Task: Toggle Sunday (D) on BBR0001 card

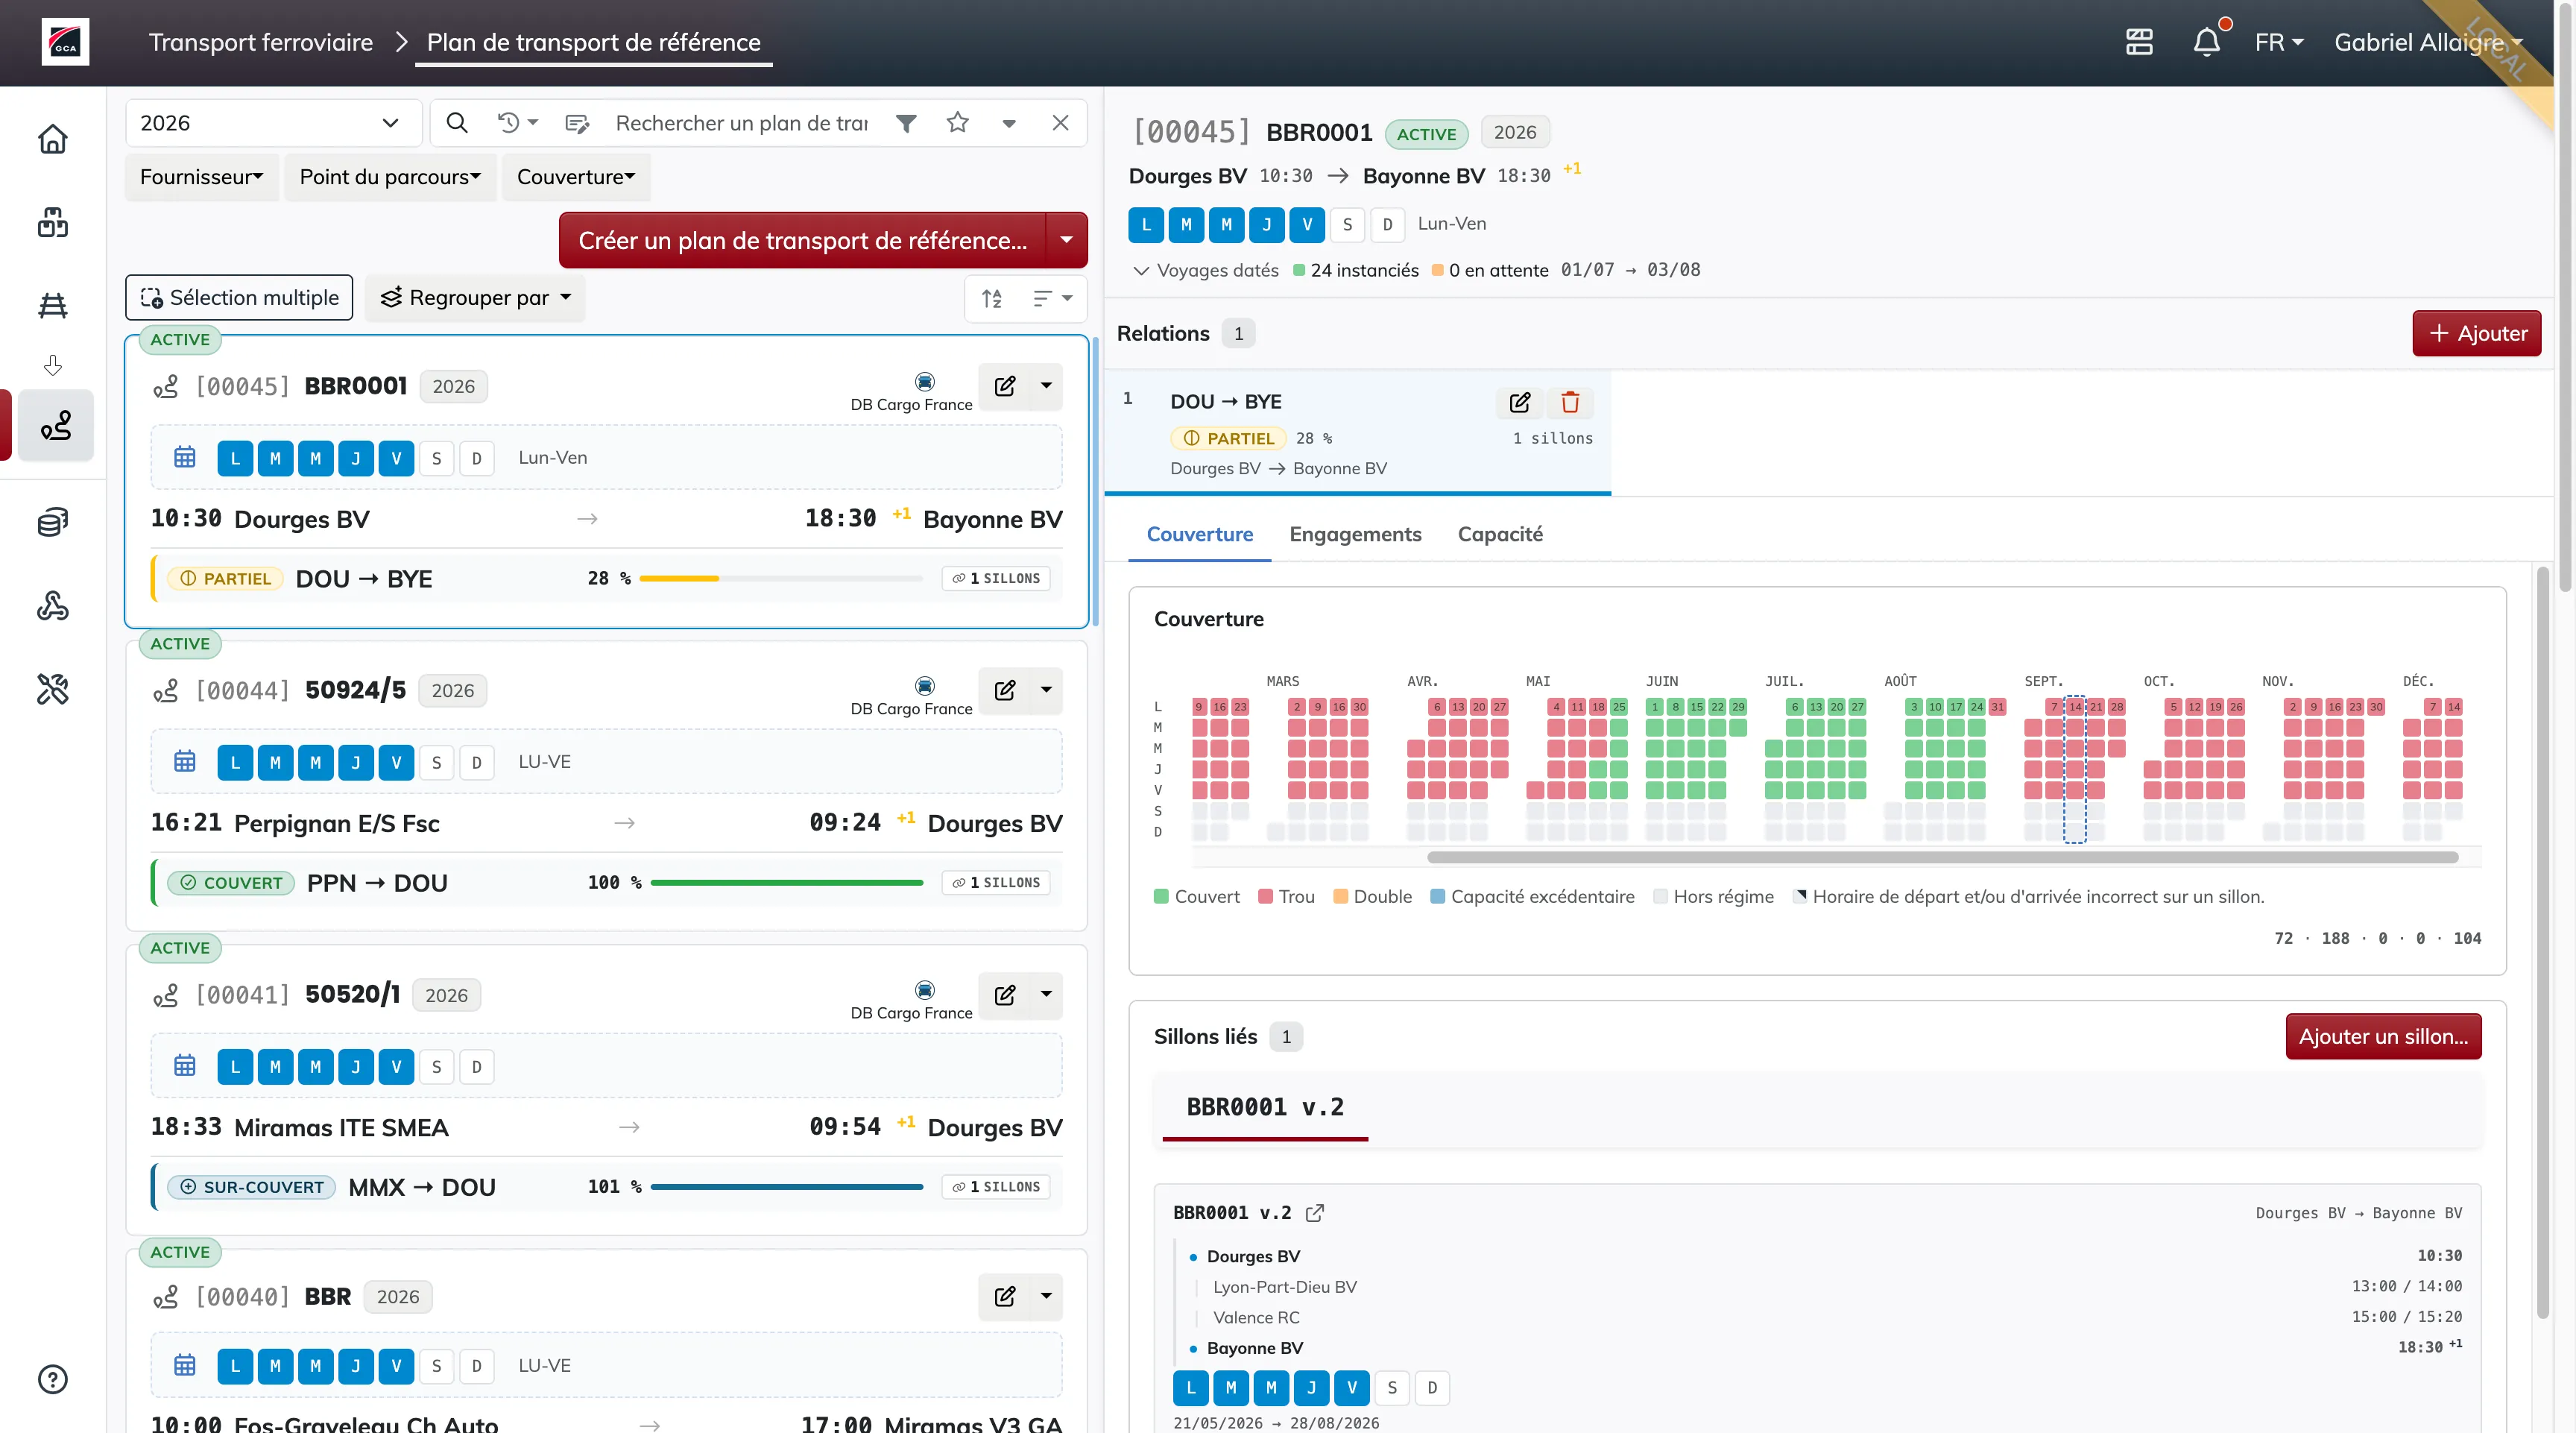Action: click(477, 458)
